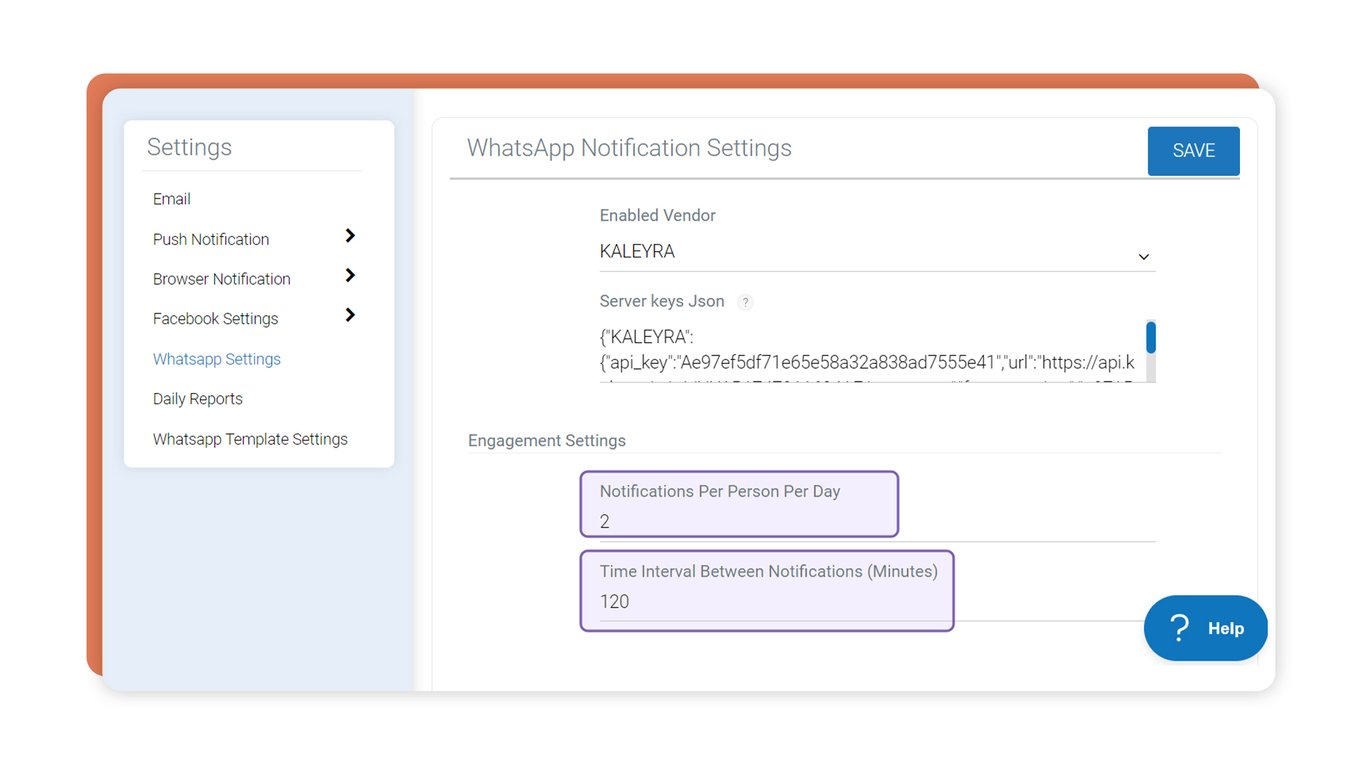Click the Help circle icon

click(1179, 628)
